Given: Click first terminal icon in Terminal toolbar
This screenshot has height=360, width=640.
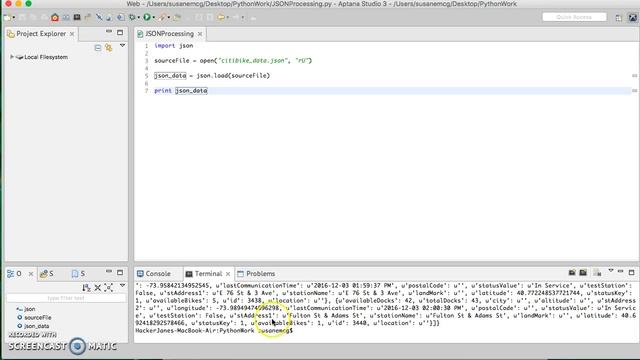Looking at the screenshot, I should point(572,273).
